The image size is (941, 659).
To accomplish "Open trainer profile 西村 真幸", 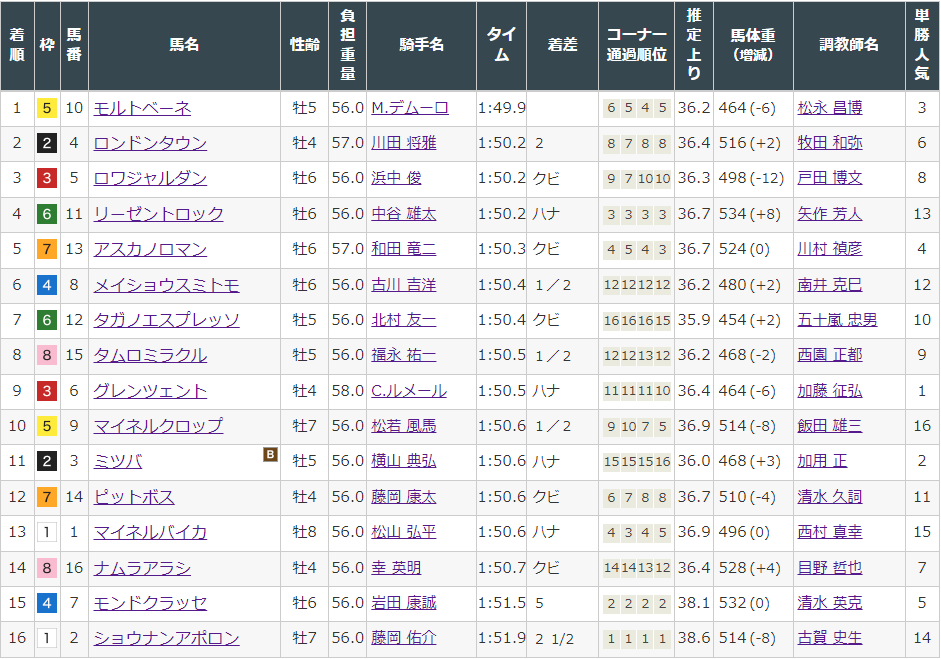I will coord(830,532).
